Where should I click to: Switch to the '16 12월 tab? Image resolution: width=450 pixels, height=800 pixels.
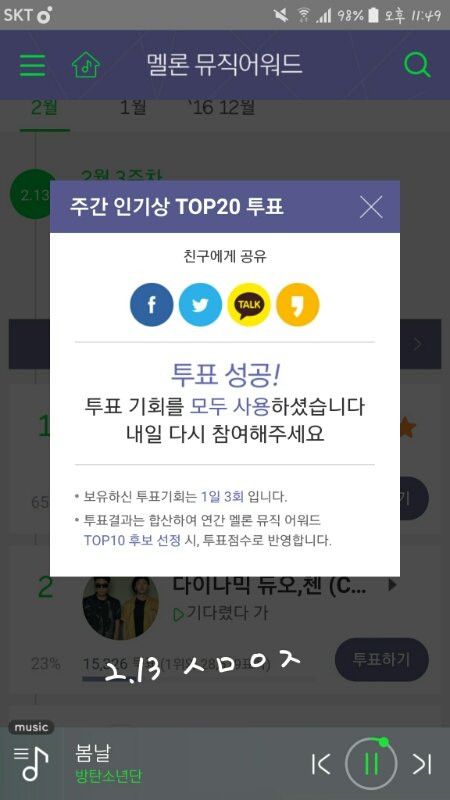[220, 108]
